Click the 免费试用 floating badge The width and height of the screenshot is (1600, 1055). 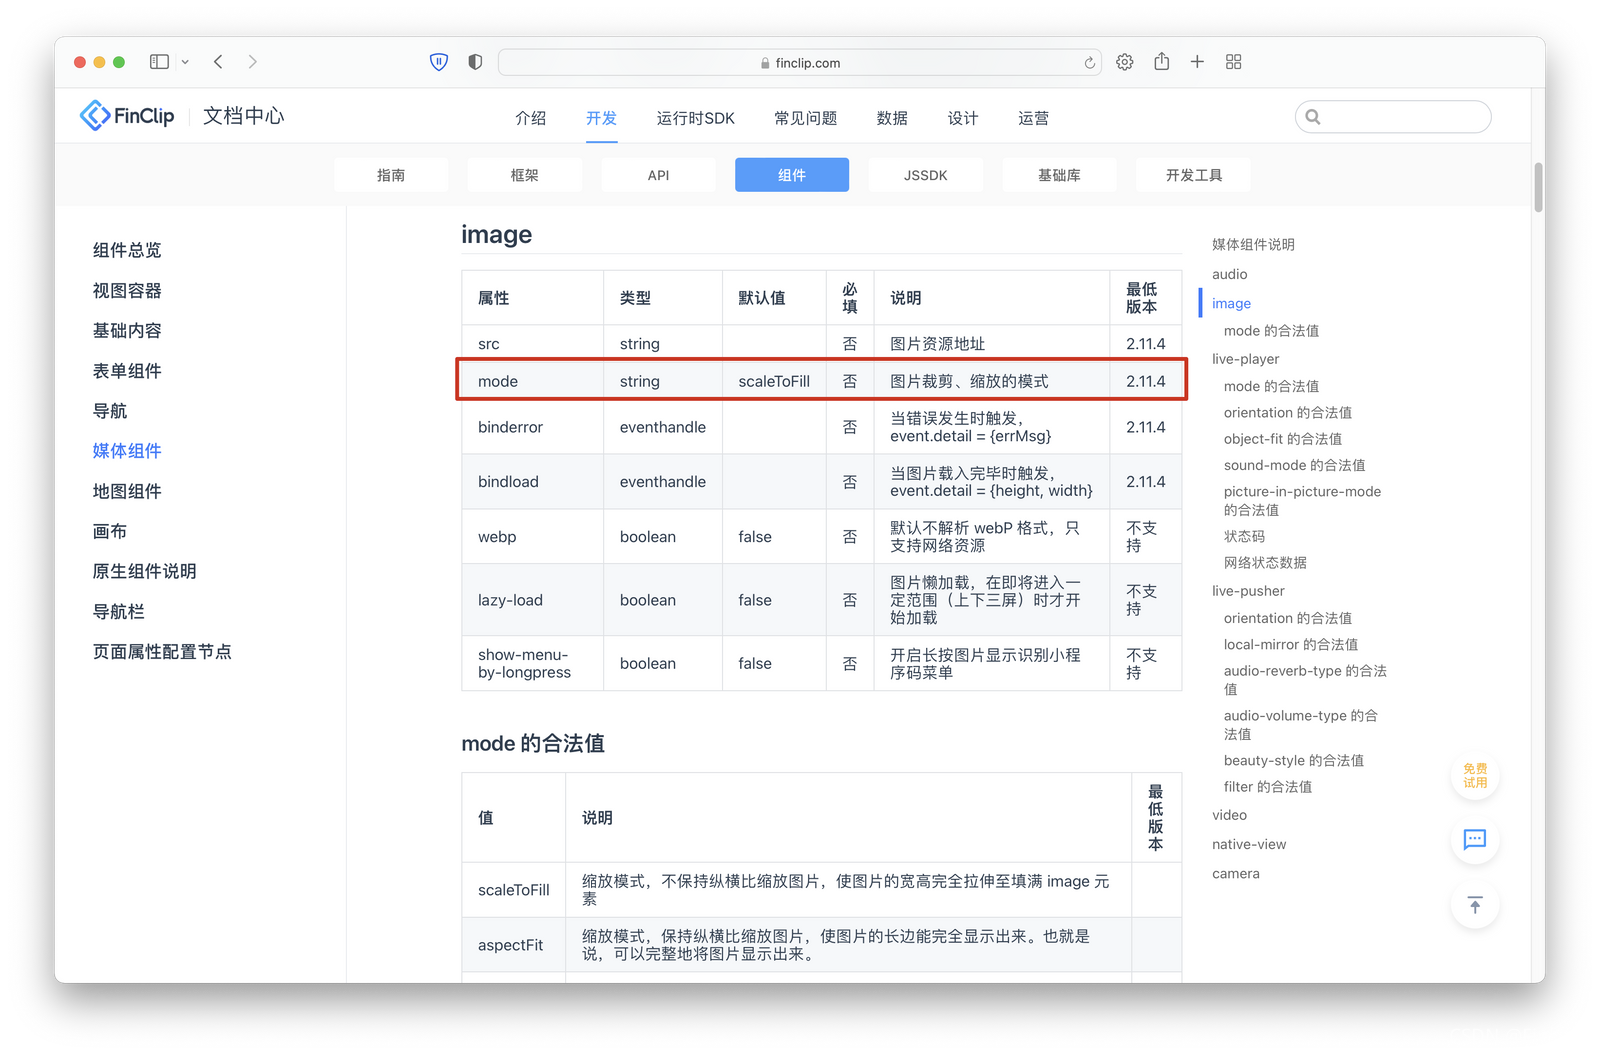coord(1474,776)
